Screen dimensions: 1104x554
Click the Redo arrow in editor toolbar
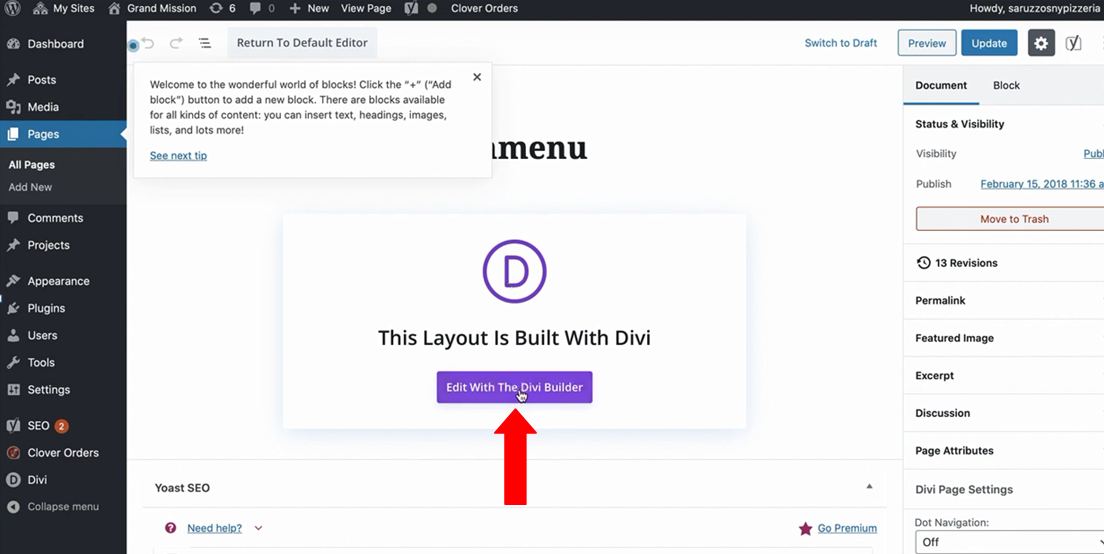(x=176, y=43)
